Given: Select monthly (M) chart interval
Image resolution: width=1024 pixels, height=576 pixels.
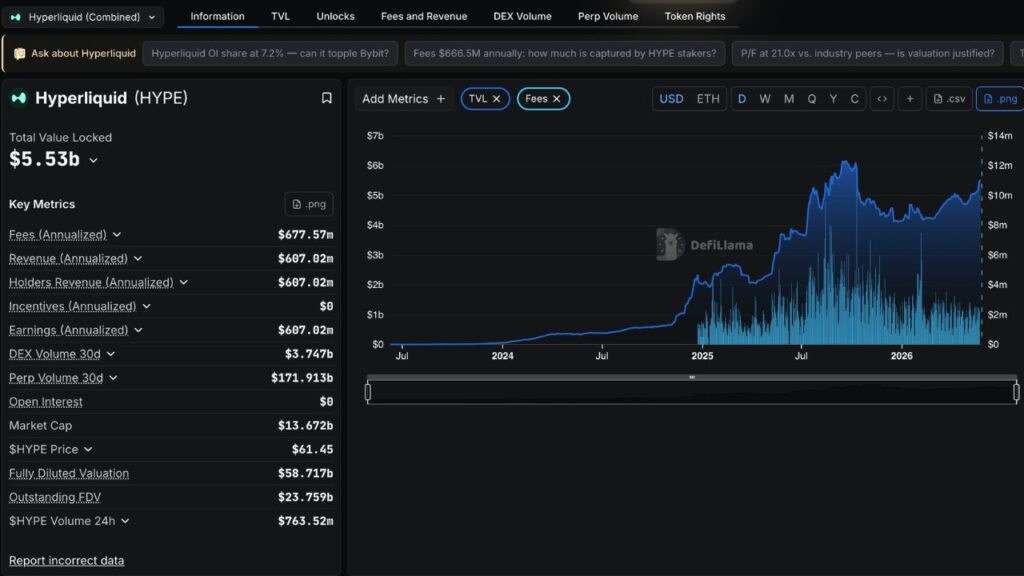Looking at the screenshot, I should pos(789,99).
